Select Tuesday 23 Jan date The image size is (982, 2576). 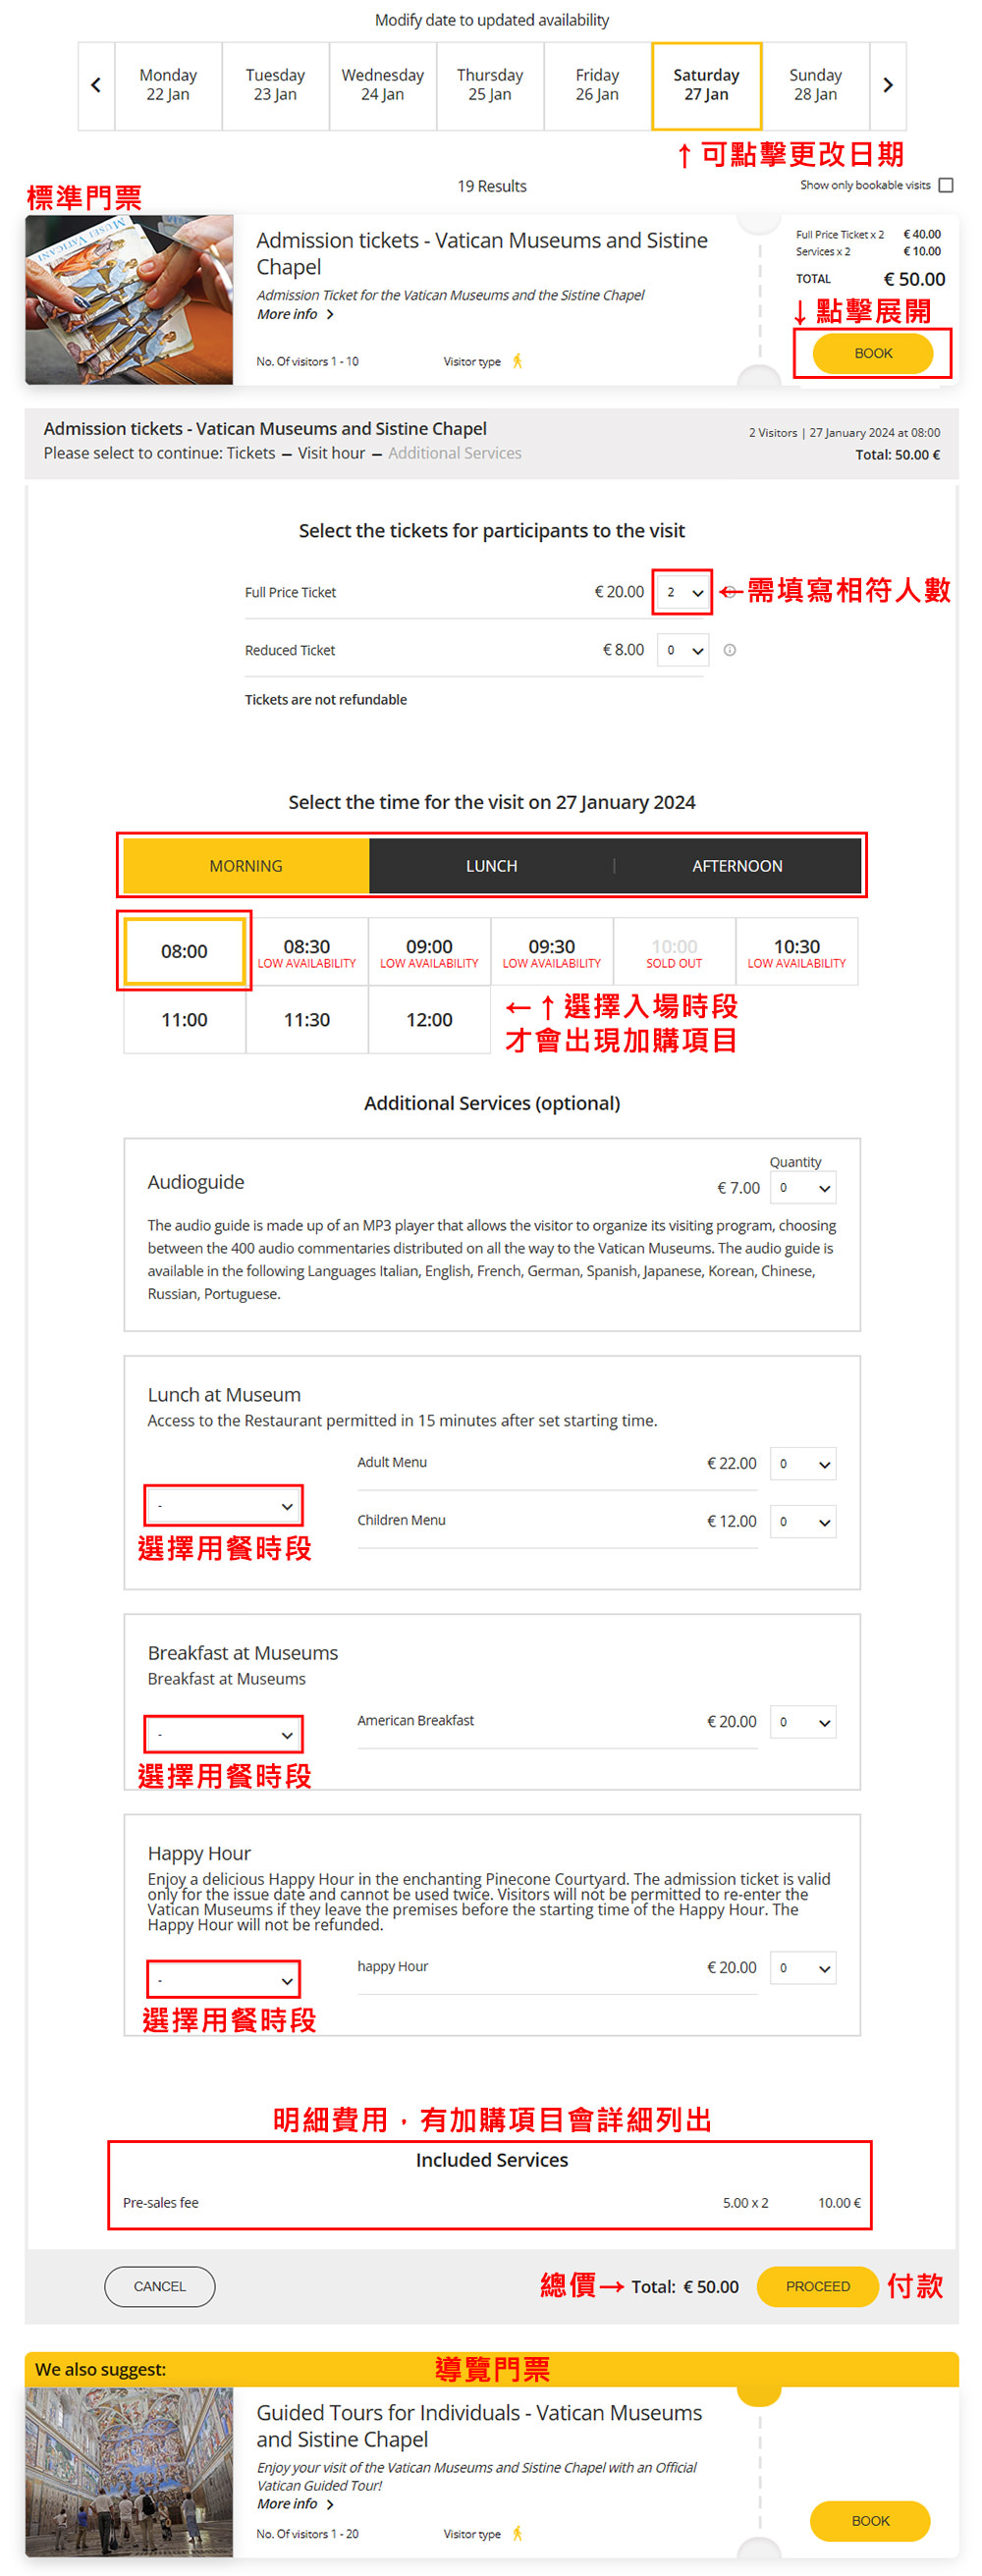pos(275,86)
